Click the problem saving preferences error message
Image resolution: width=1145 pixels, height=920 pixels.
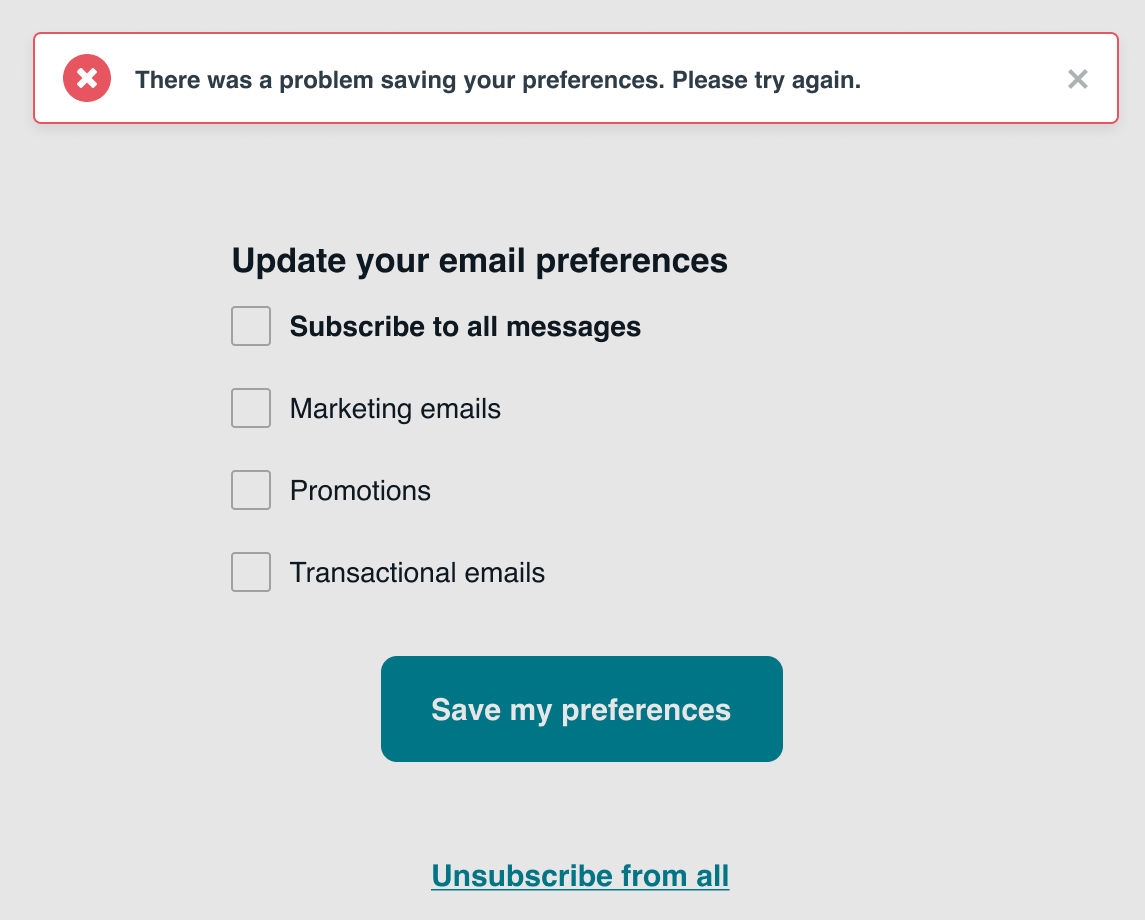[x=400, y=80]
